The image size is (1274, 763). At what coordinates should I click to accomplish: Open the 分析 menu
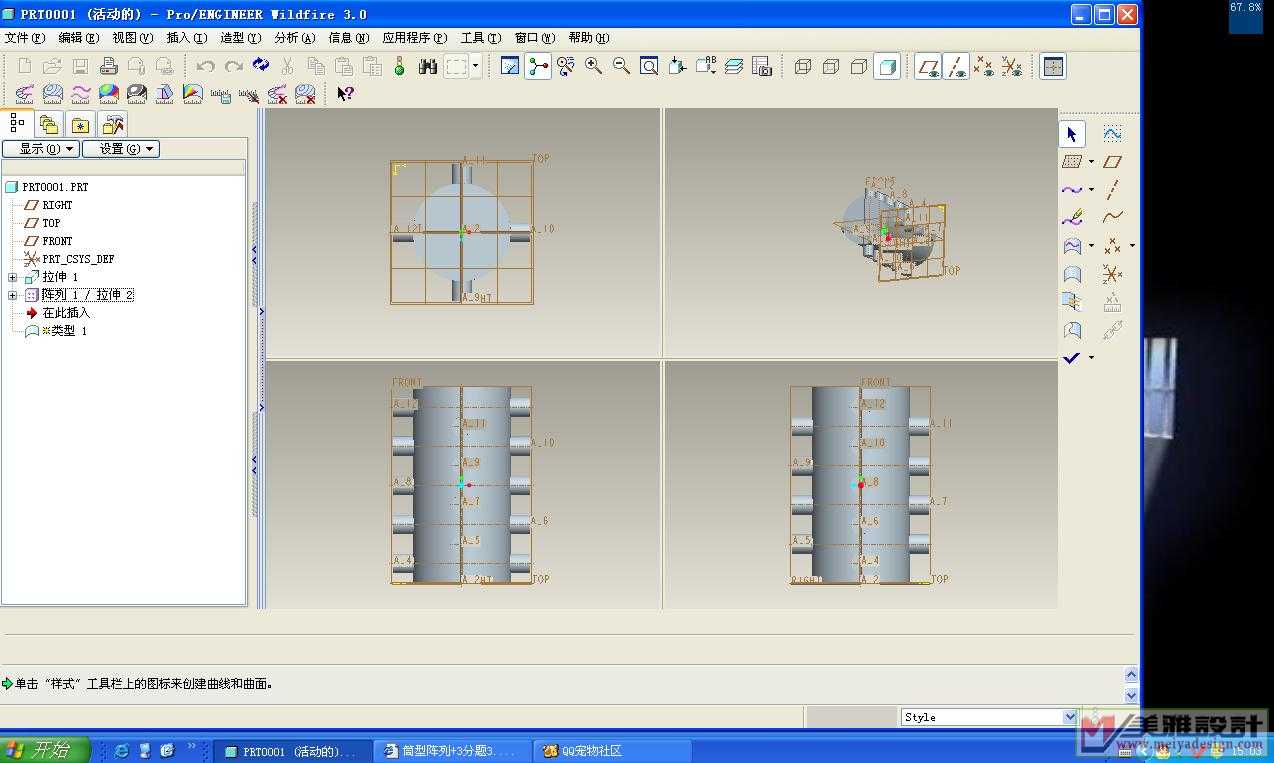[294, 38]
